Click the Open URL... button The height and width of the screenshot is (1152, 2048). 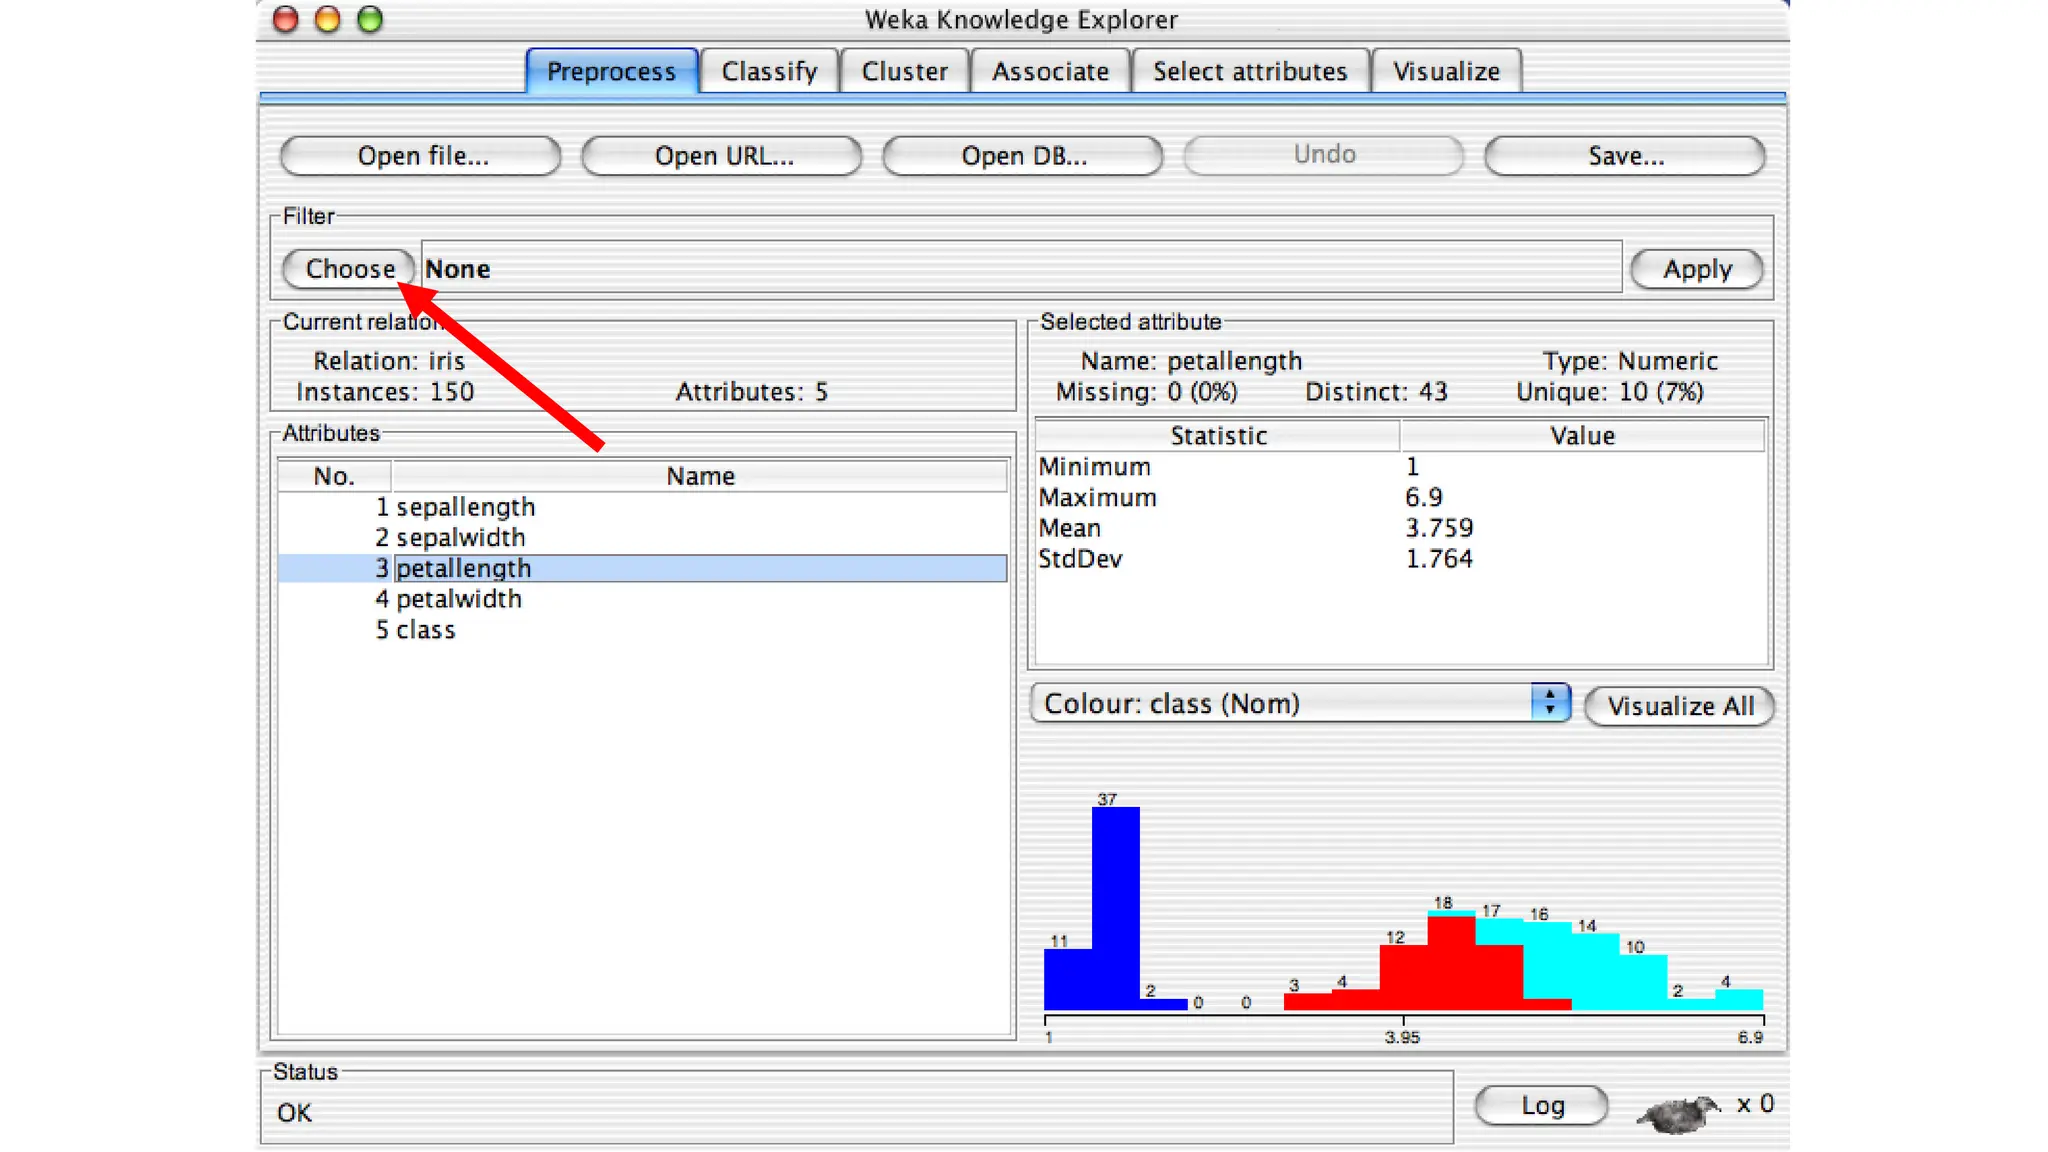pyautogui.click(x=722, y=156)
